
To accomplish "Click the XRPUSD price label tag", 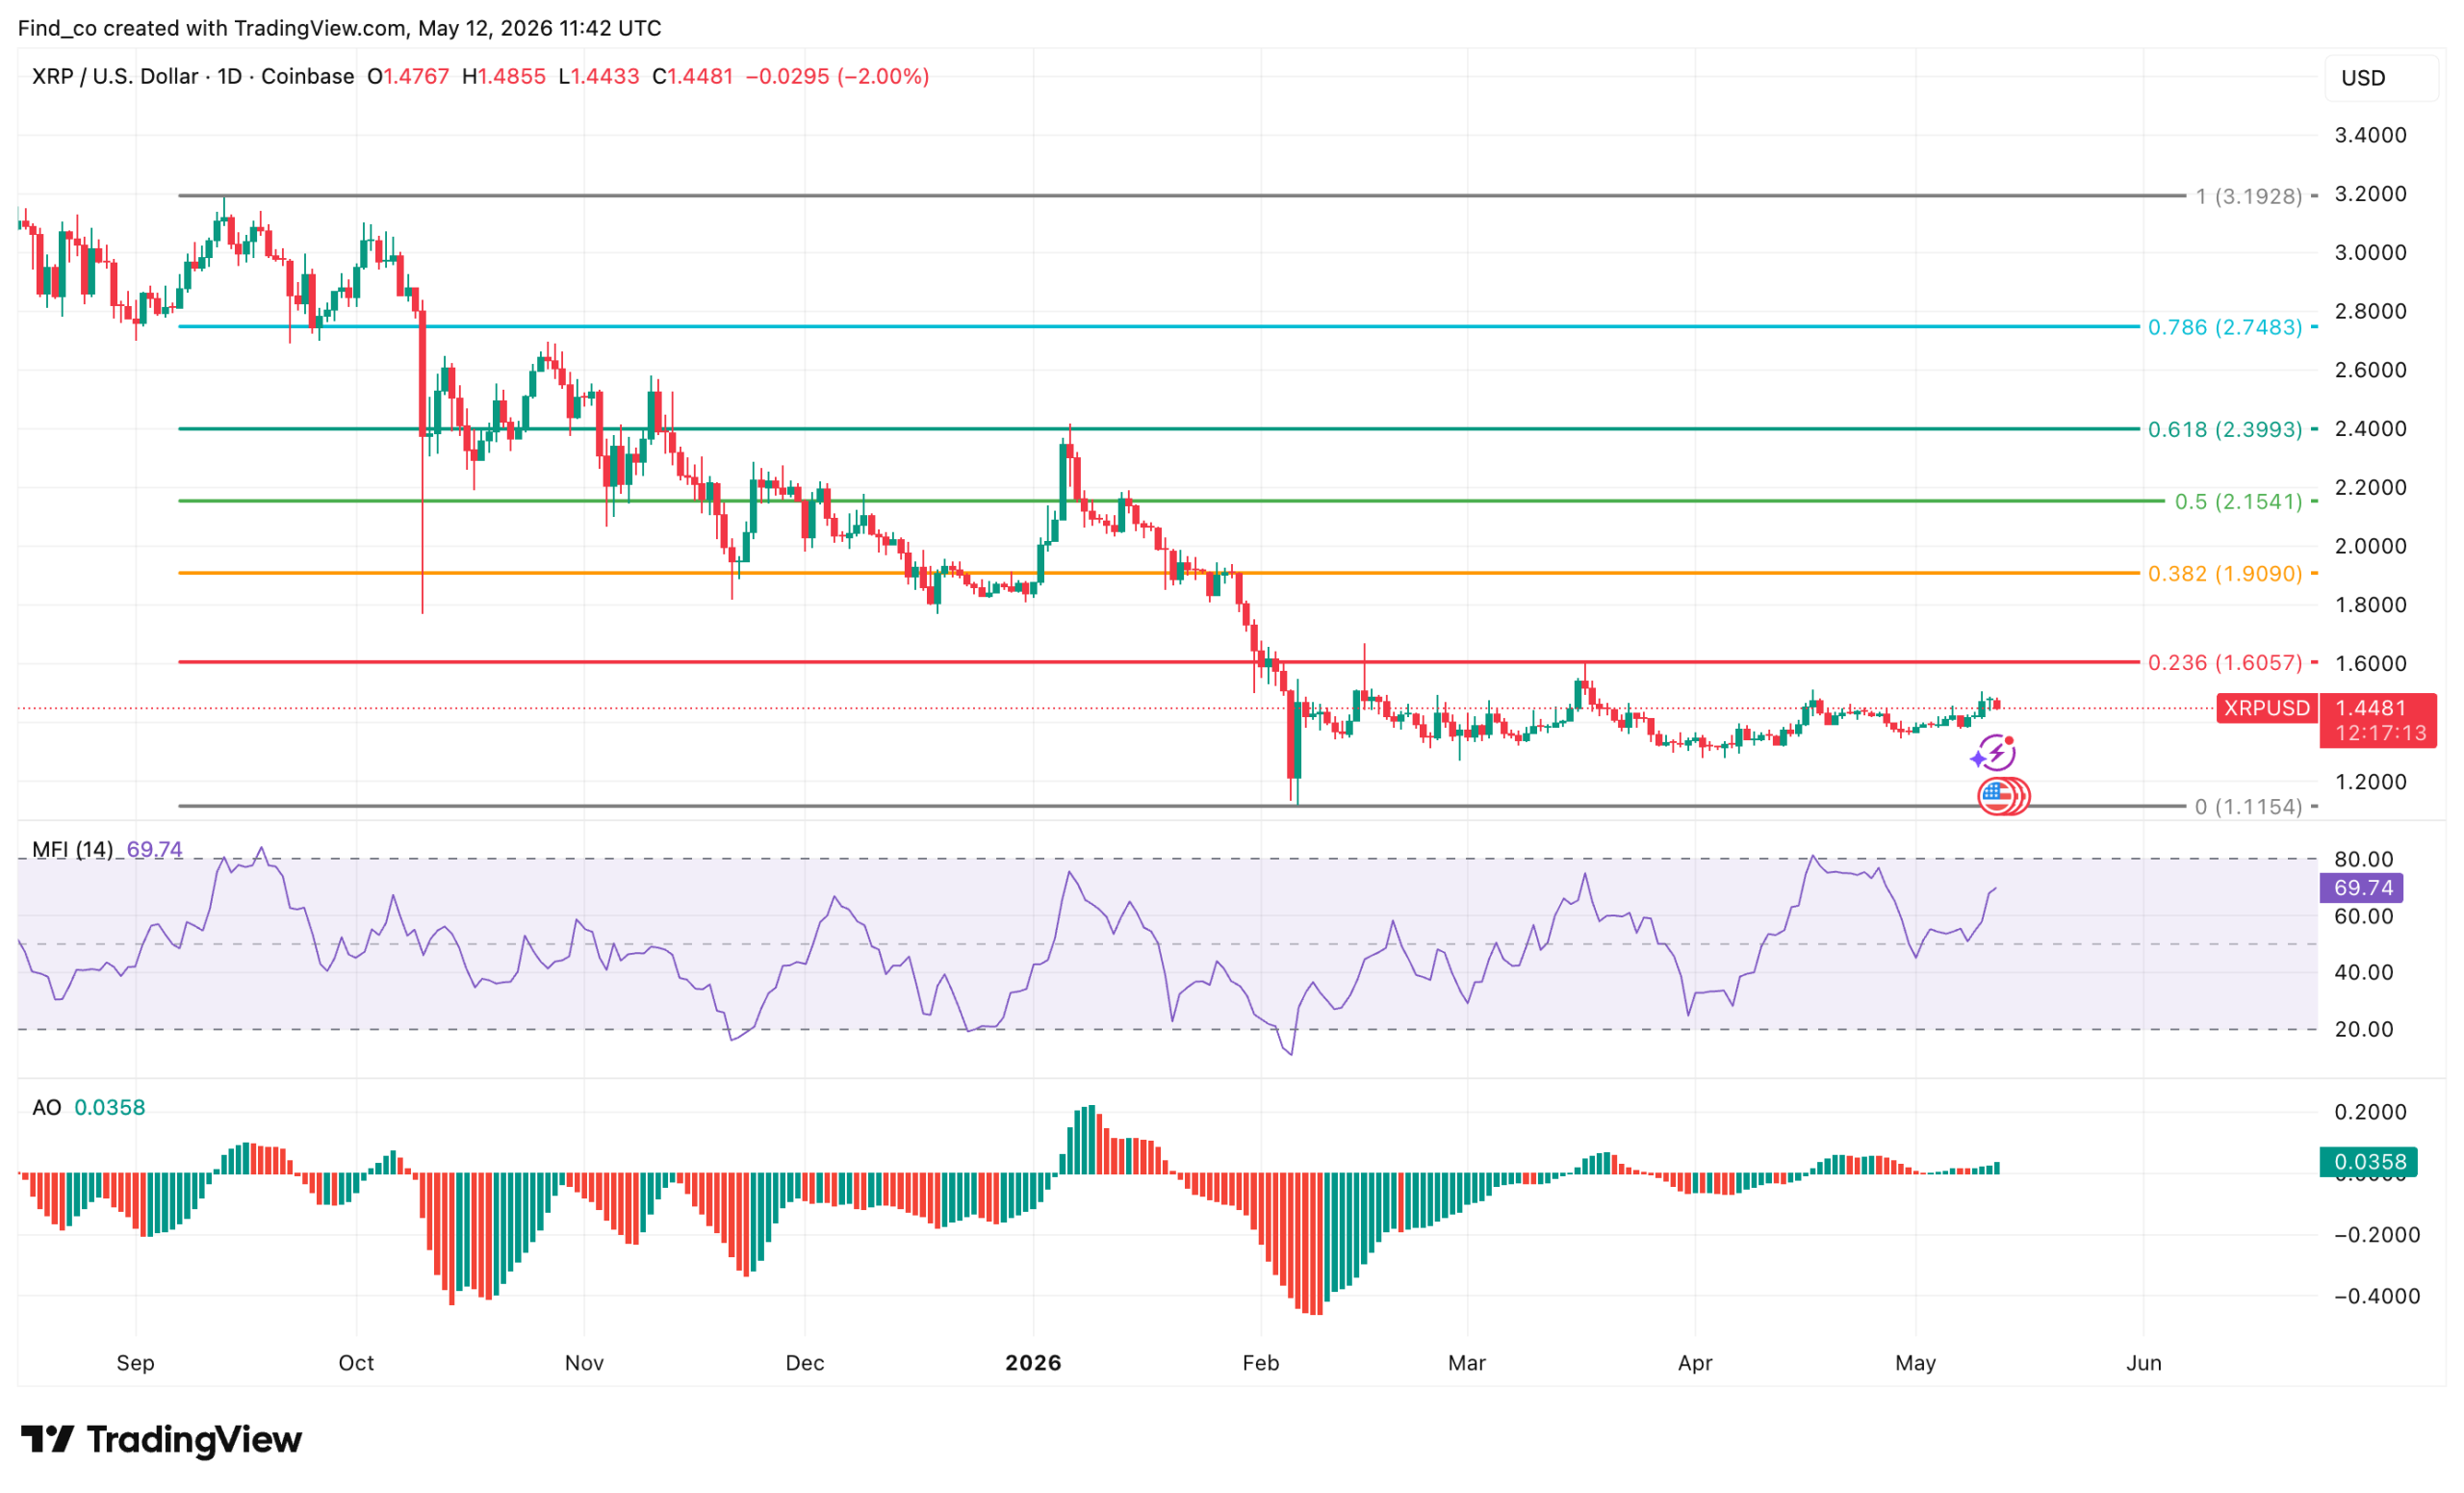I will [x=2266, y=708].
